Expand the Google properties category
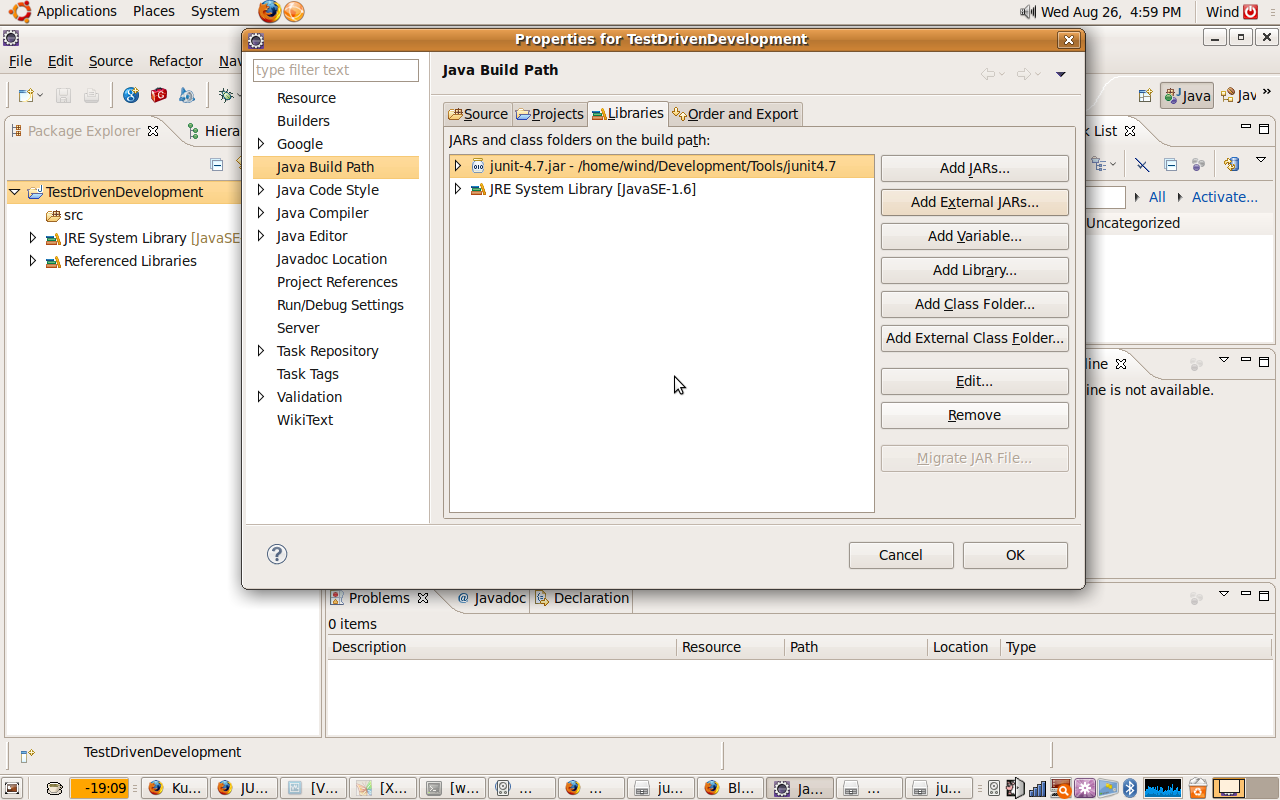The height and width of the screenshot is (800, 1280). tap(261, 144)
